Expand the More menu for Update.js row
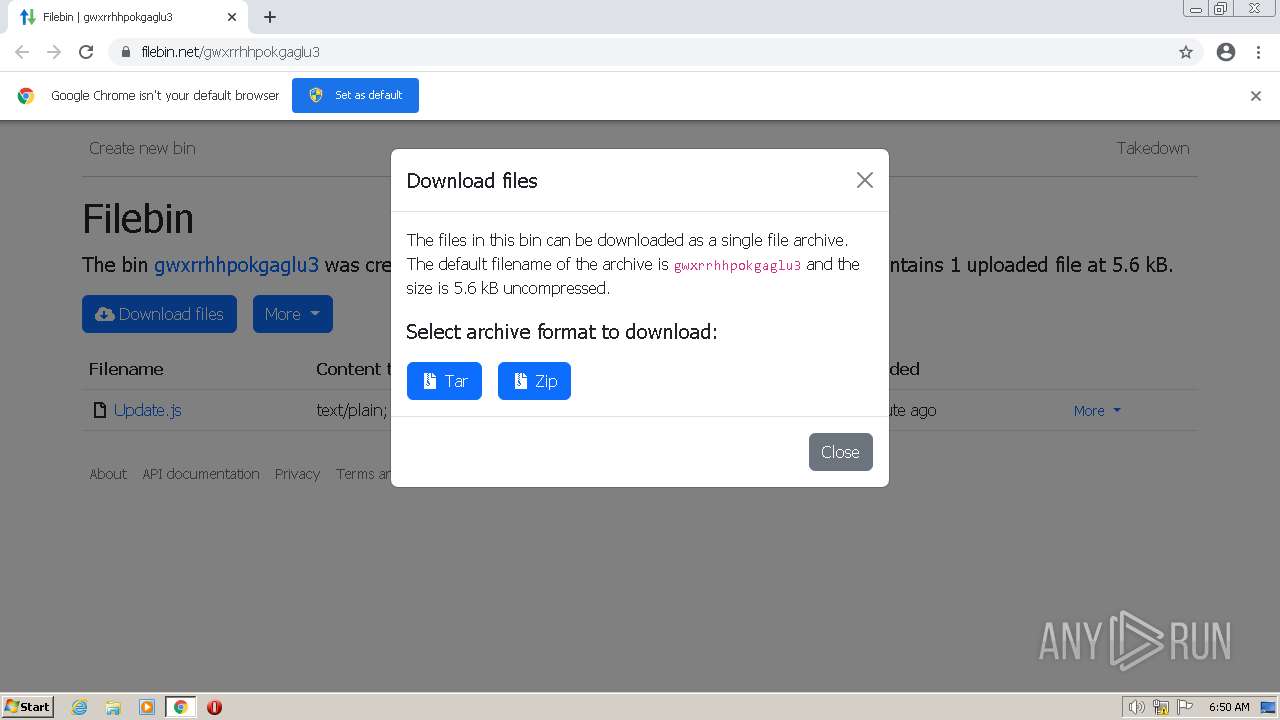Image resolution: width=1280 pixels, height=720 pixels. [1097, 410]
